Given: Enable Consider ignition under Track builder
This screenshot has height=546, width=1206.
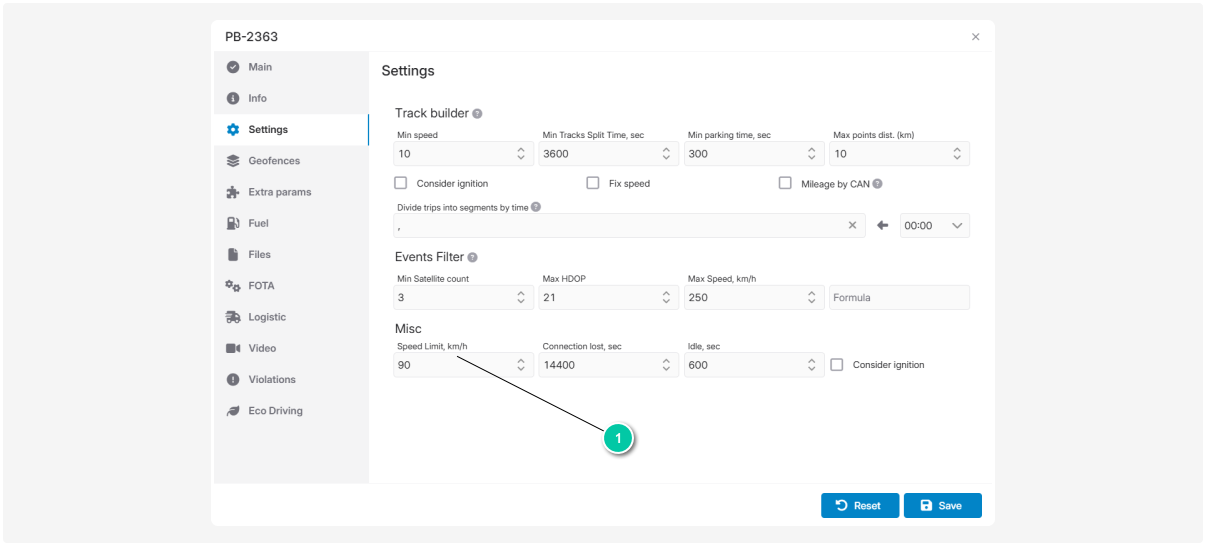Looking at the screenshot, I should [x=401, y=184].
